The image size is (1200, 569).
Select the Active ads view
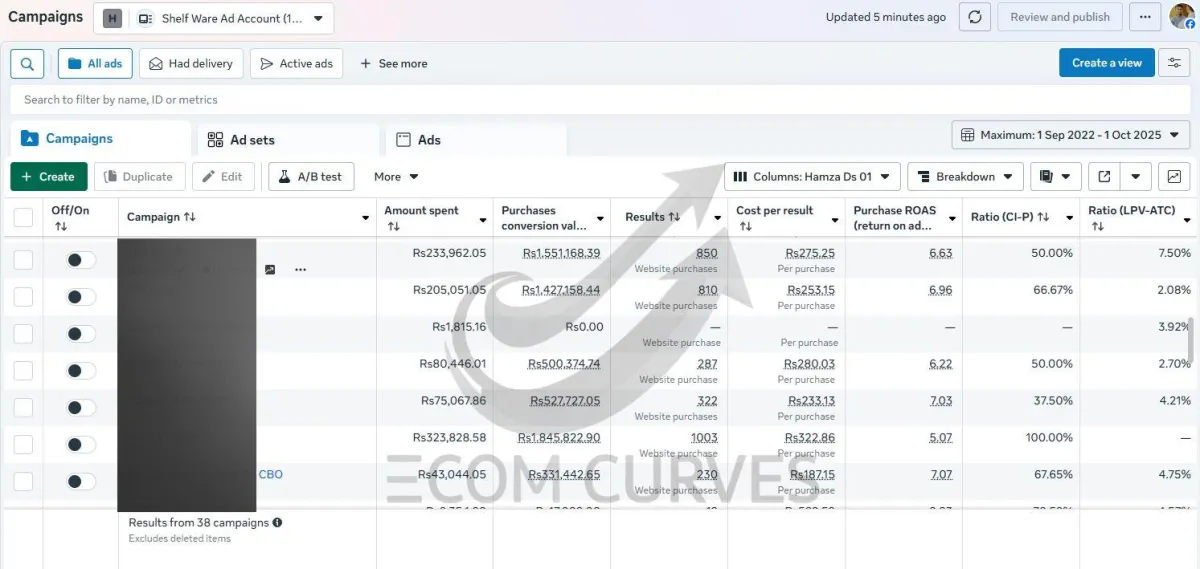[297, 63]
